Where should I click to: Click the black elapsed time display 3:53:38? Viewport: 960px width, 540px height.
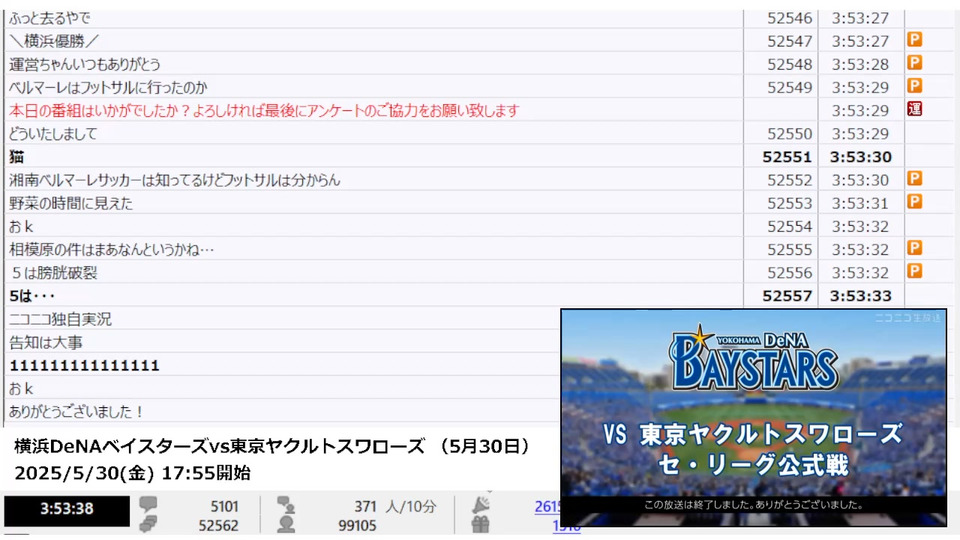coord(67,509)
